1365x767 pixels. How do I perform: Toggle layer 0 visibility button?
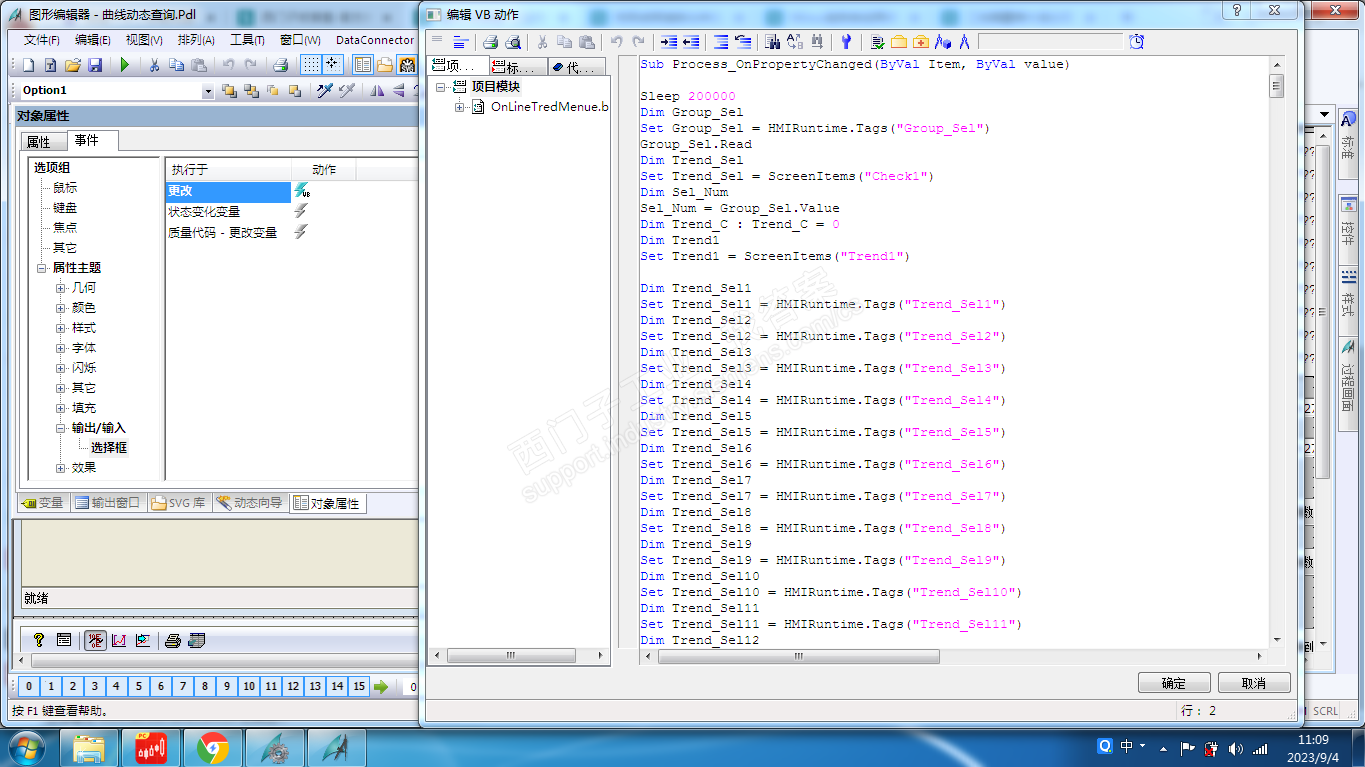[29, 687]
